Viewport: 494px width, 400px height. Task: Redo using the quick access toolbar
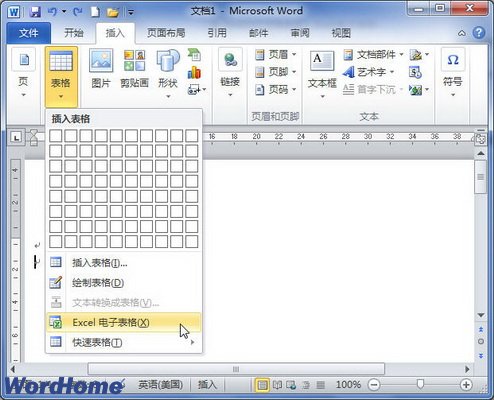point(78,12)
